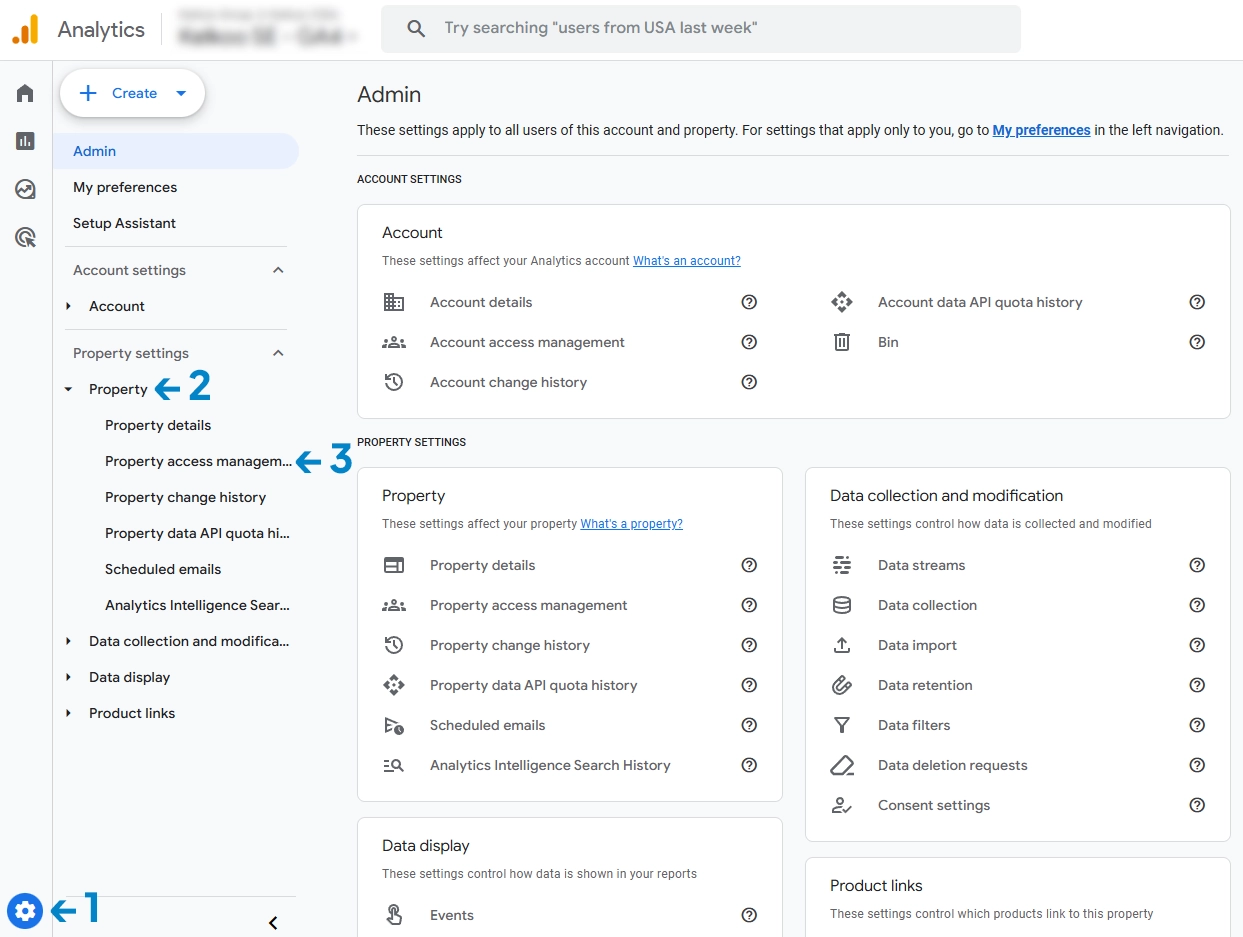The width and height of the screenshot is (1243, 937).
Task: Collapse the Account settings section
Action: tap(278, 270)
